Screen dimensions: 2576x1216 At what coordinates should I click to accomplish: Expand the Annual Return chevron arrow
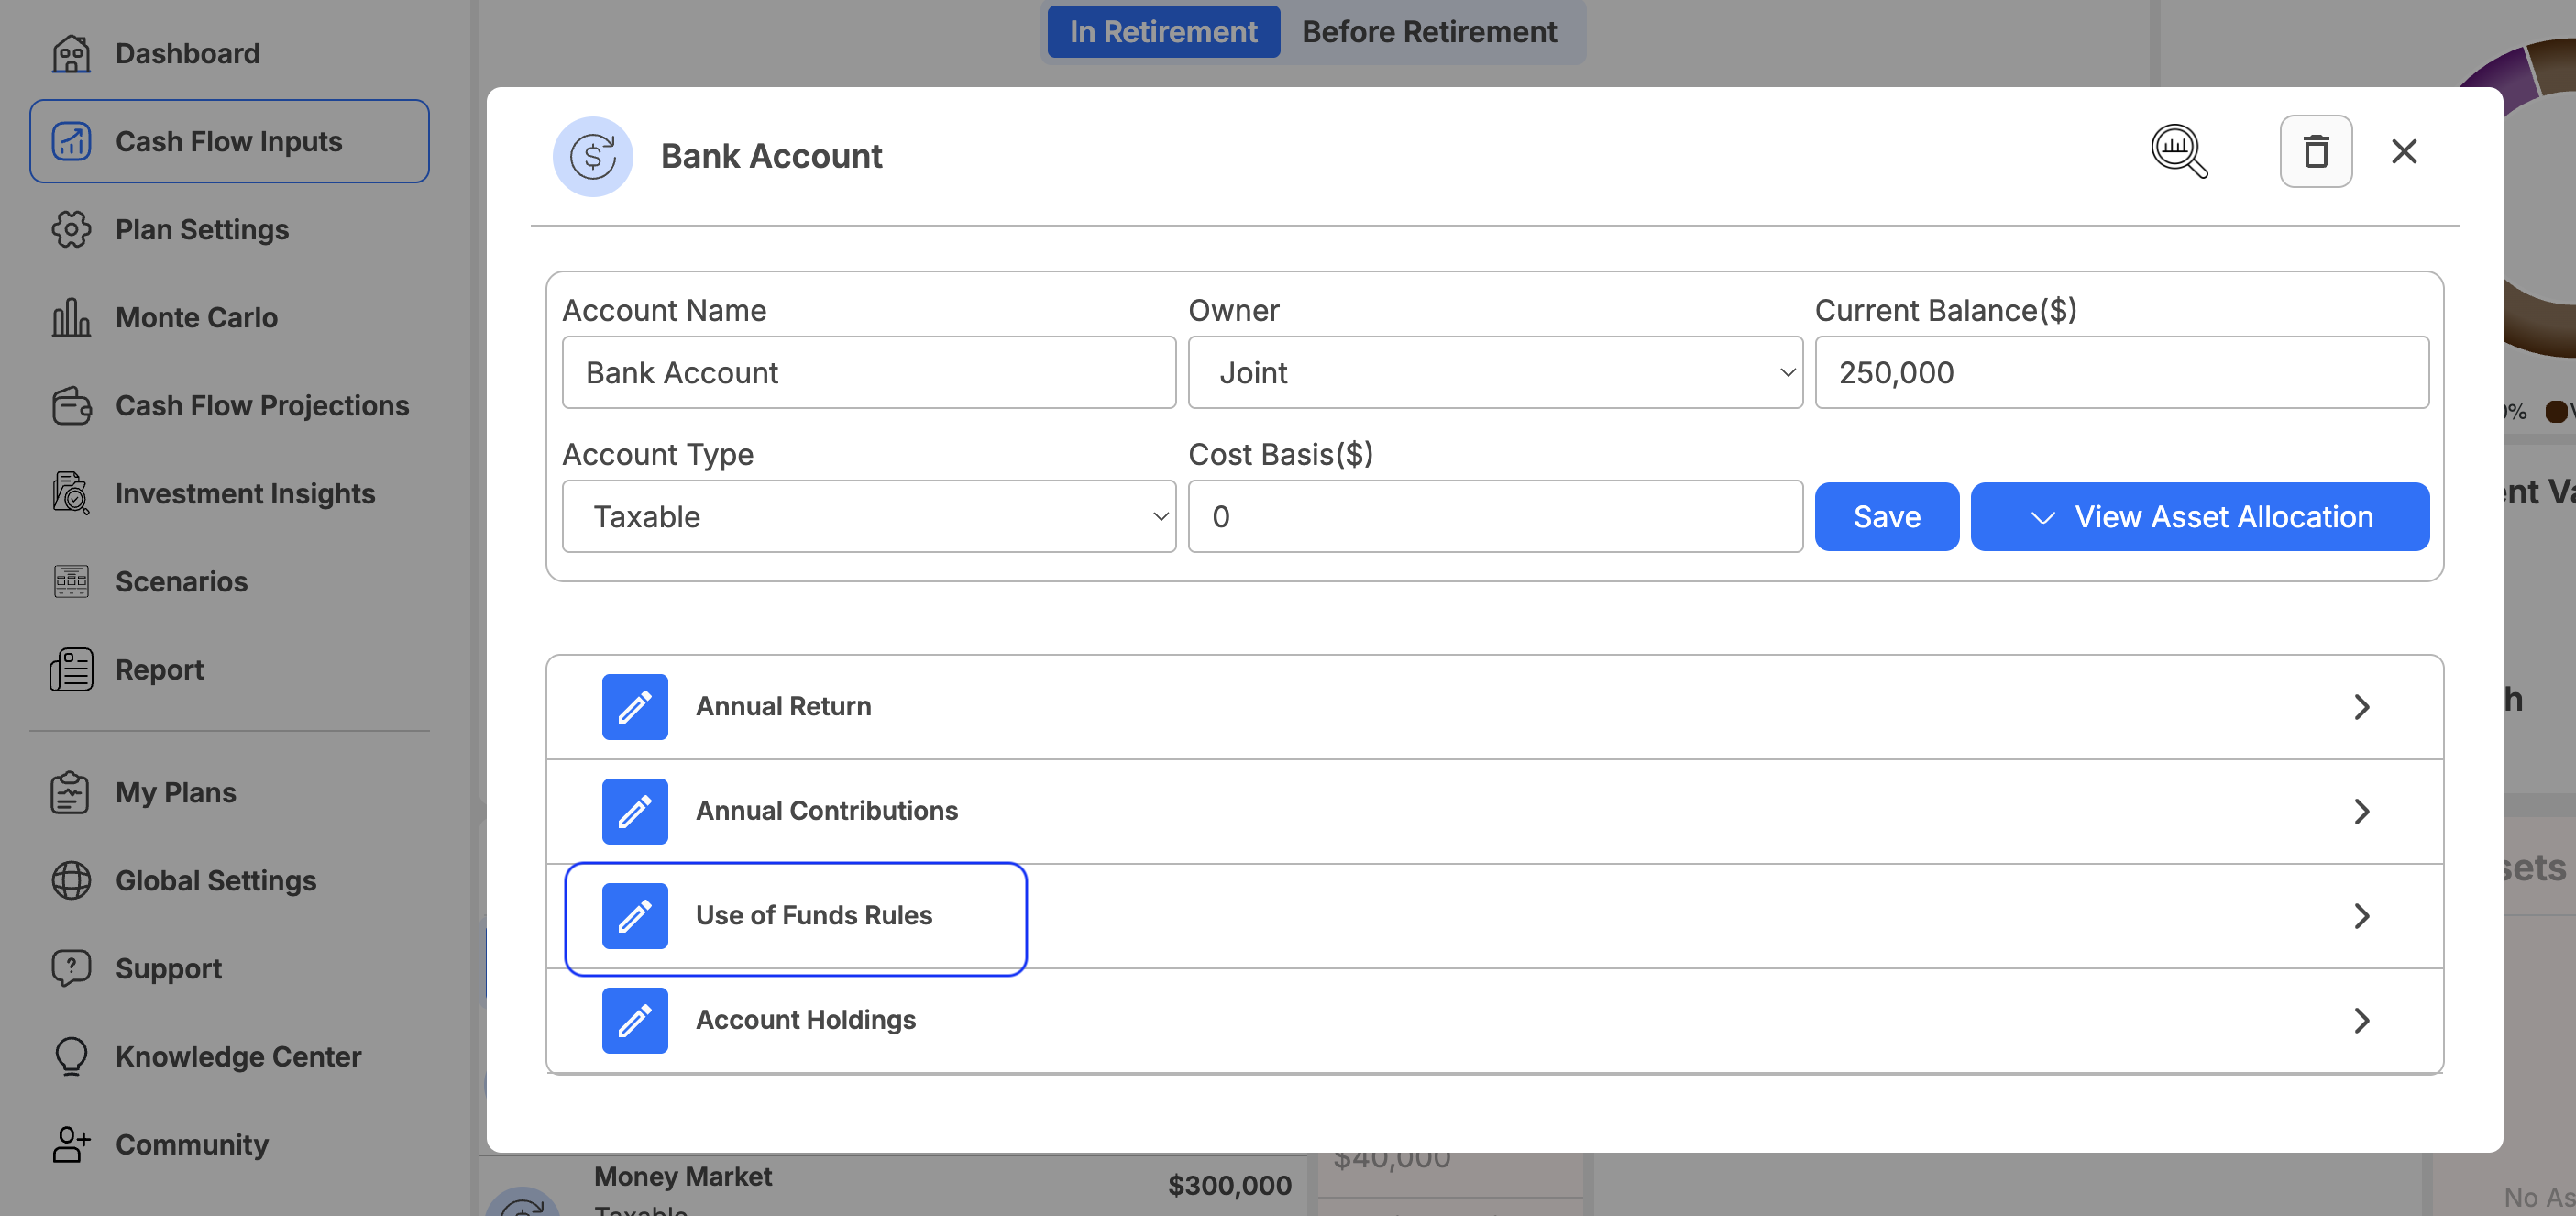tap(2361, 707)
